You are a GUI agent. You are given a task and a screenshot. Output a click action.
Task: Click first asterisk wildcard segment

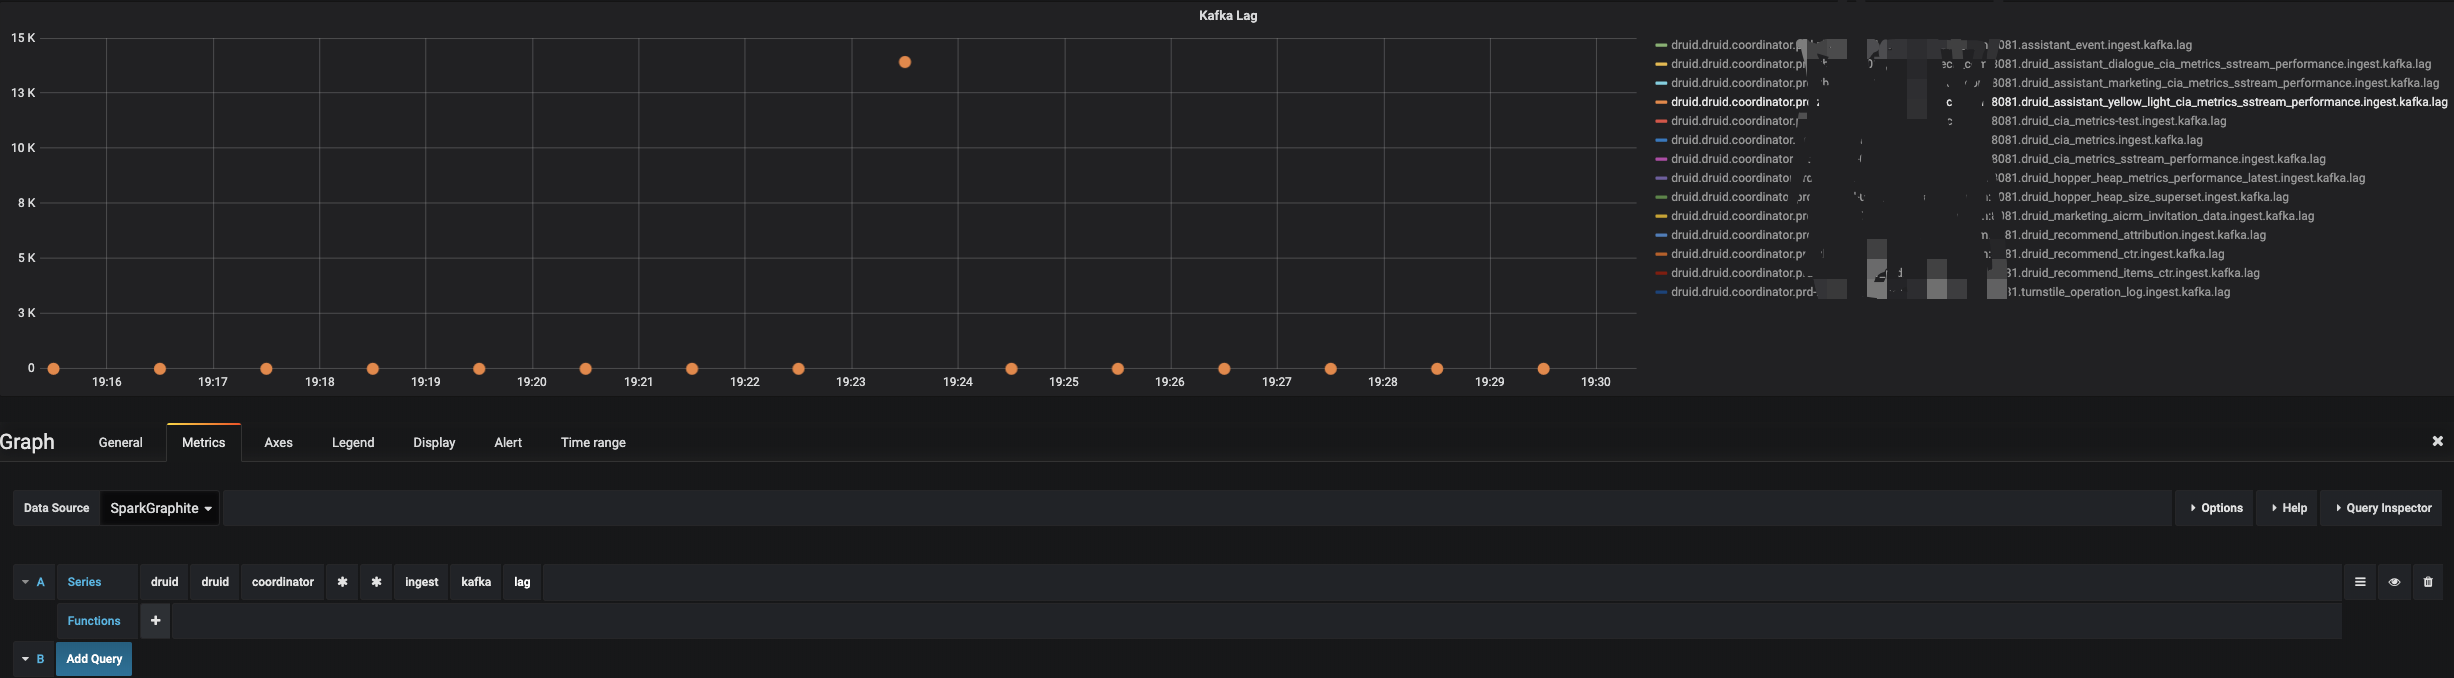[x=342, y=582]
